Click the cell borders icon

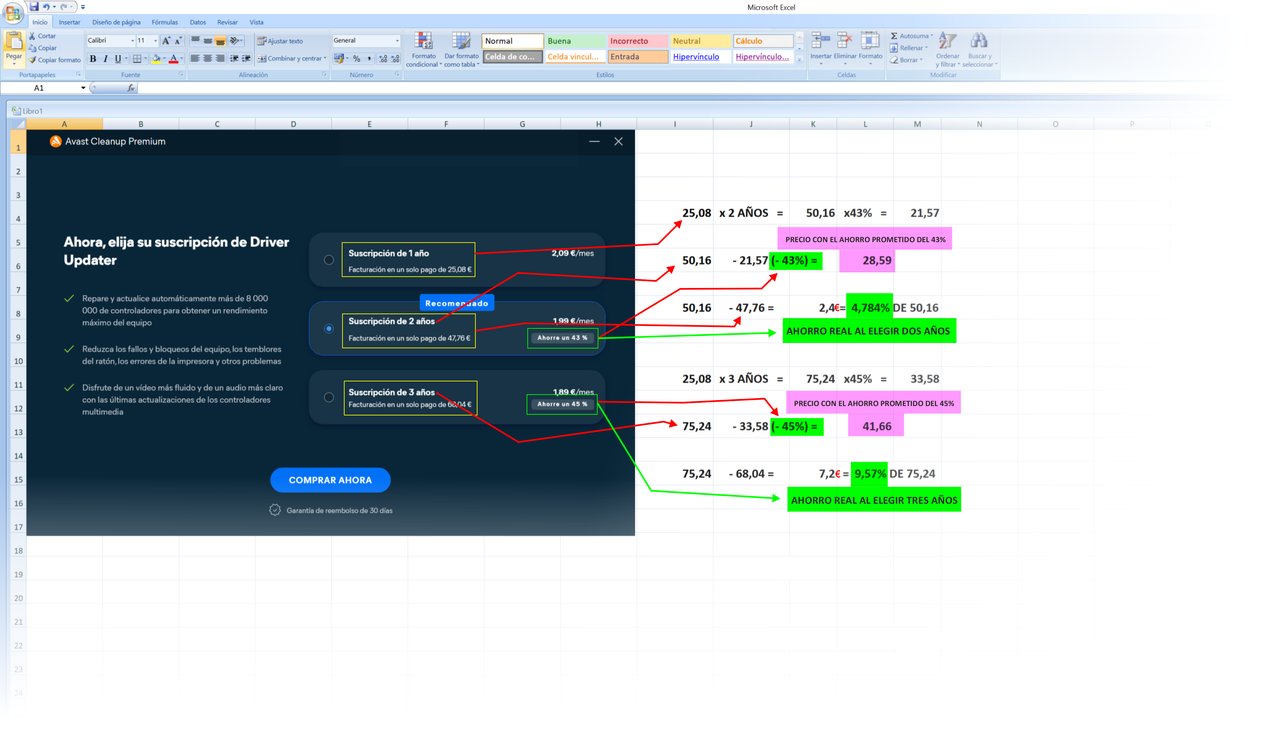[x=137, y=59]
